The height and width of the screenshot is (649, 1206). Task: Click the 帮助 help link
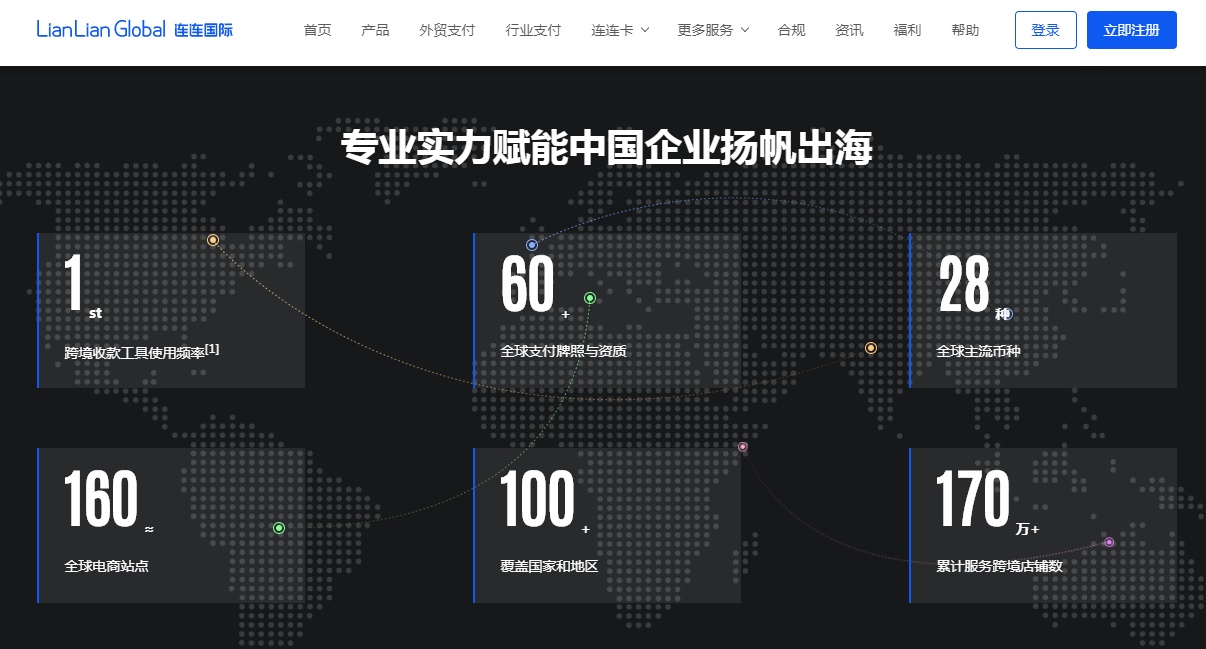click(965, 30)
